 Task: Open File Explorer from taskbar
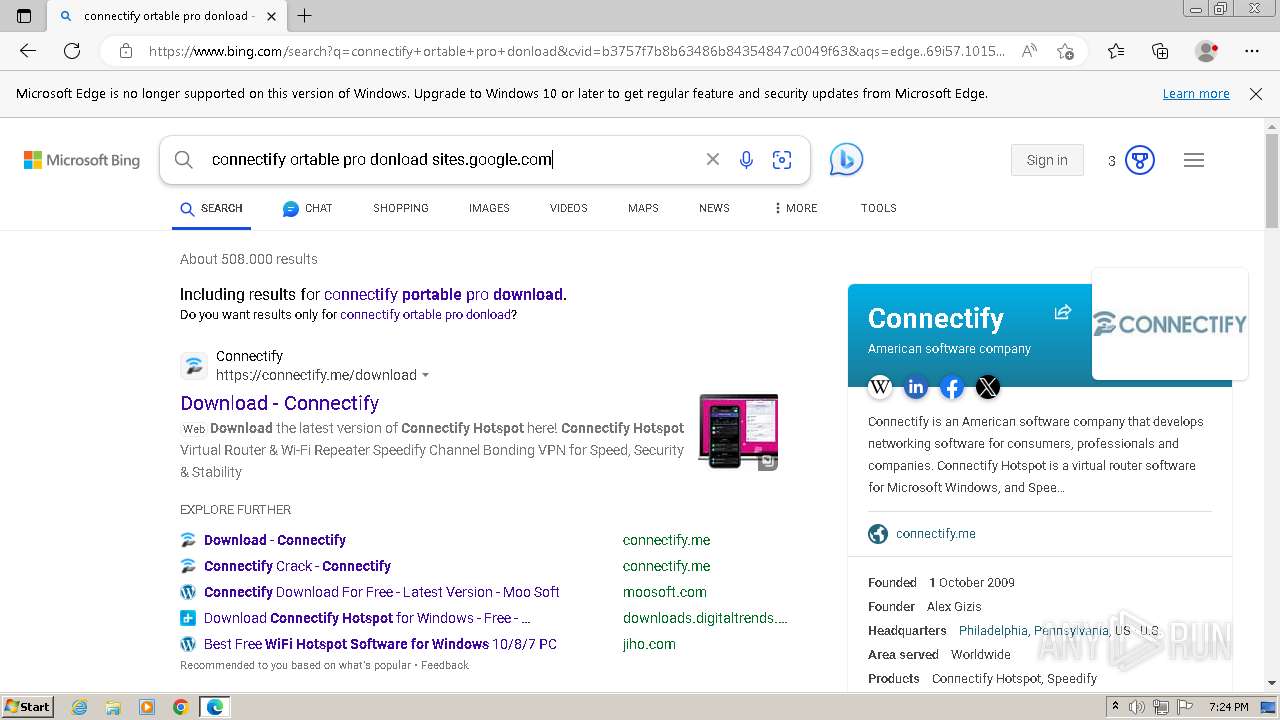point(113,707)
